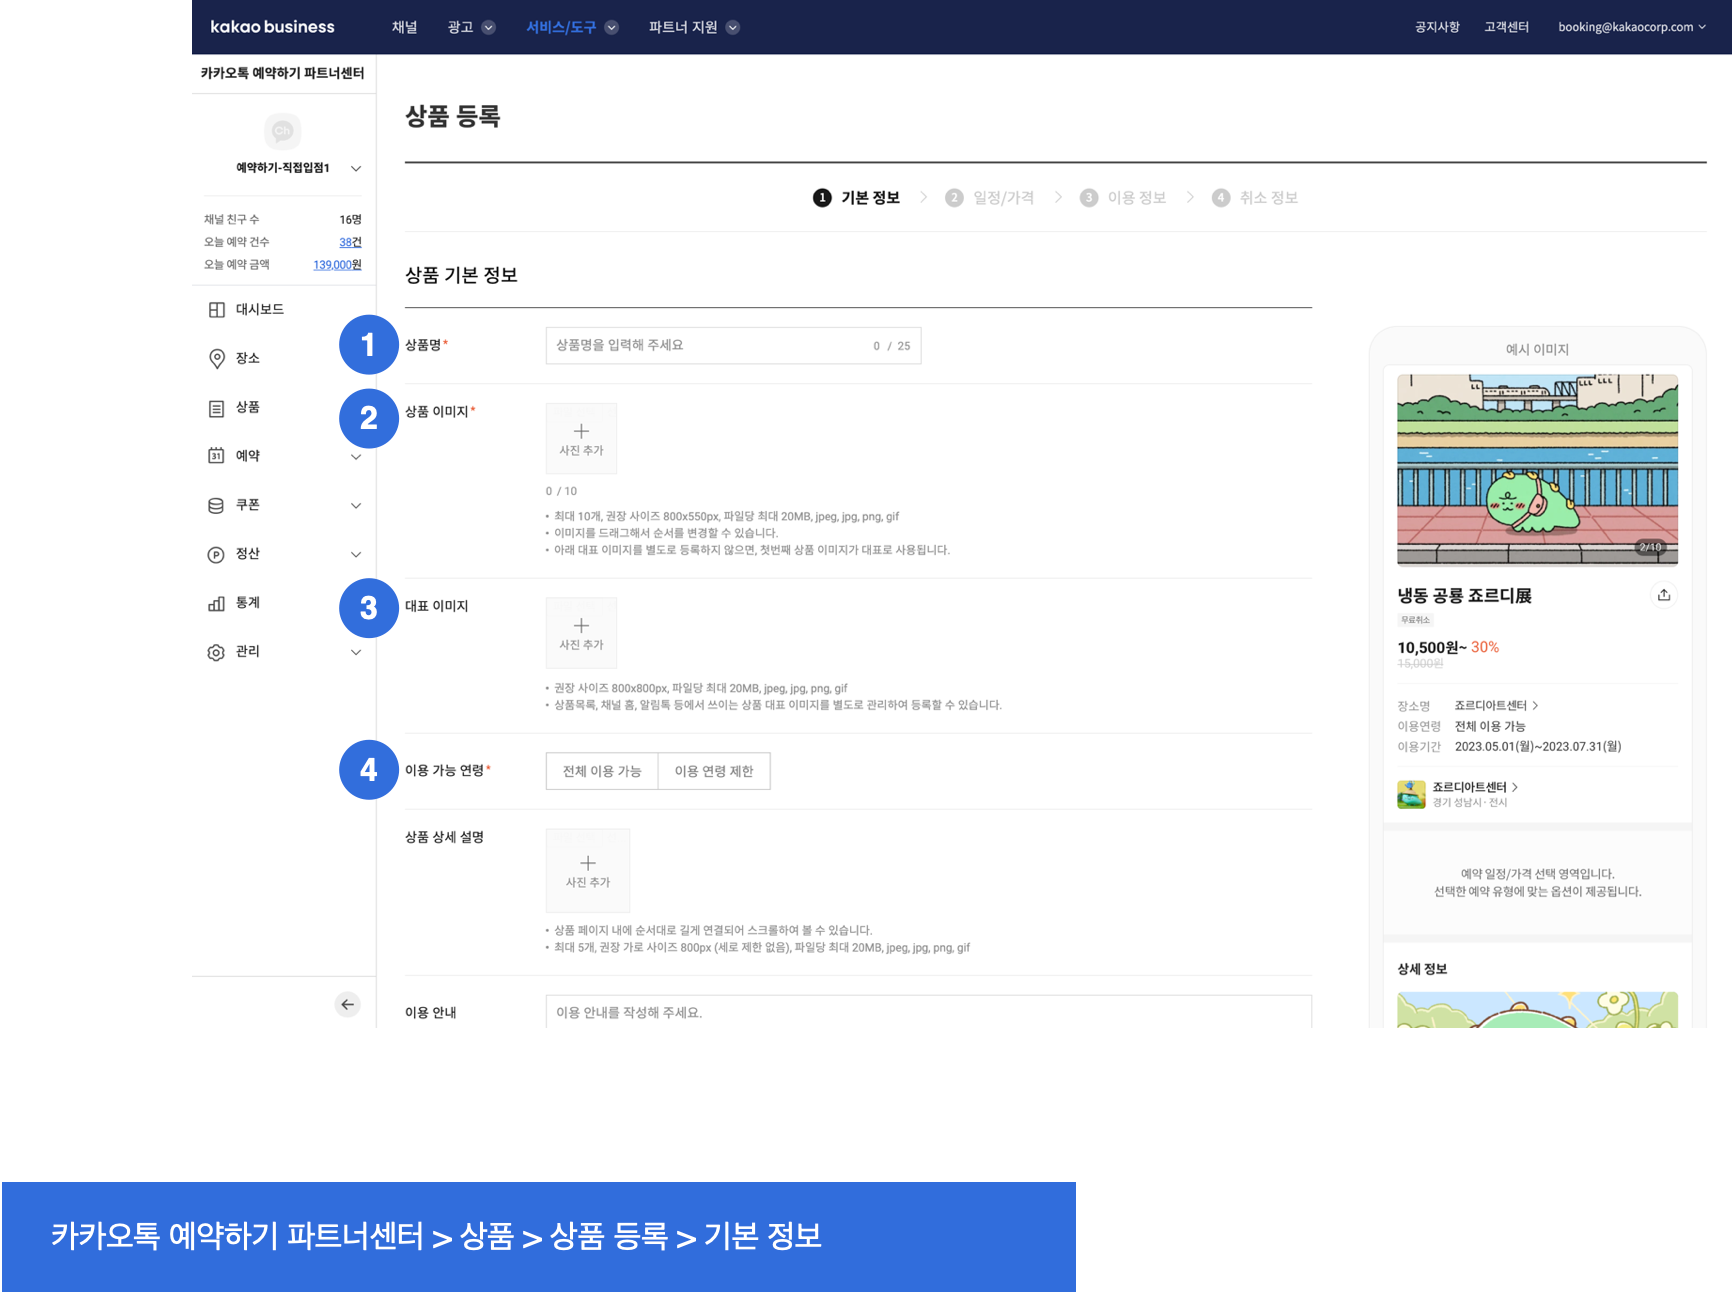Select the 이용 연령 제한 age option
The image size is (1732, 1294).
[x=714, y=771]
